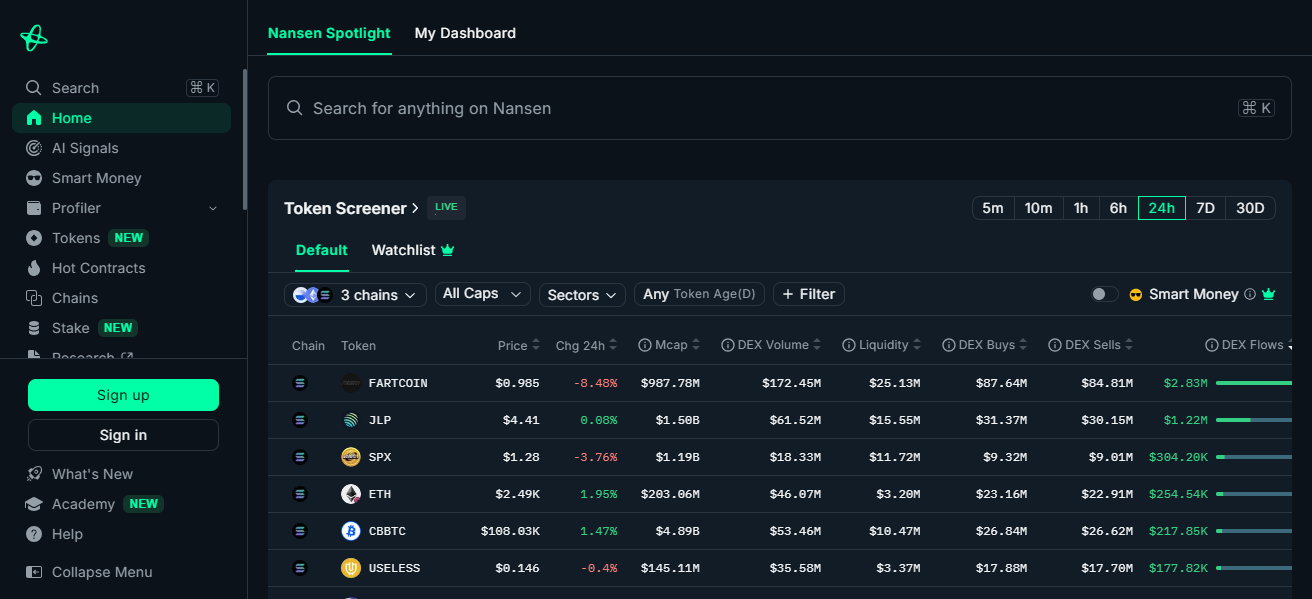Expand the Profiler submenu chevron
The image size is (1312, 599).
pyautogui.click(x=213, y=208)
